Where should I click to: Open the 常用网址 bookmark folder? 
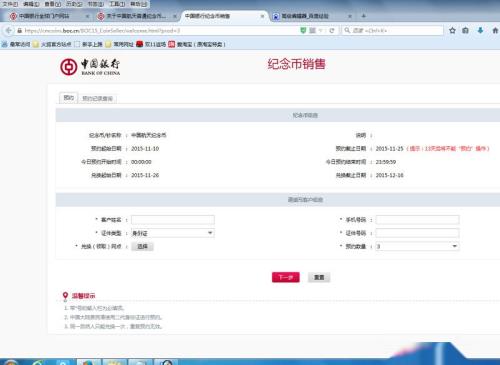coord(119,44)
